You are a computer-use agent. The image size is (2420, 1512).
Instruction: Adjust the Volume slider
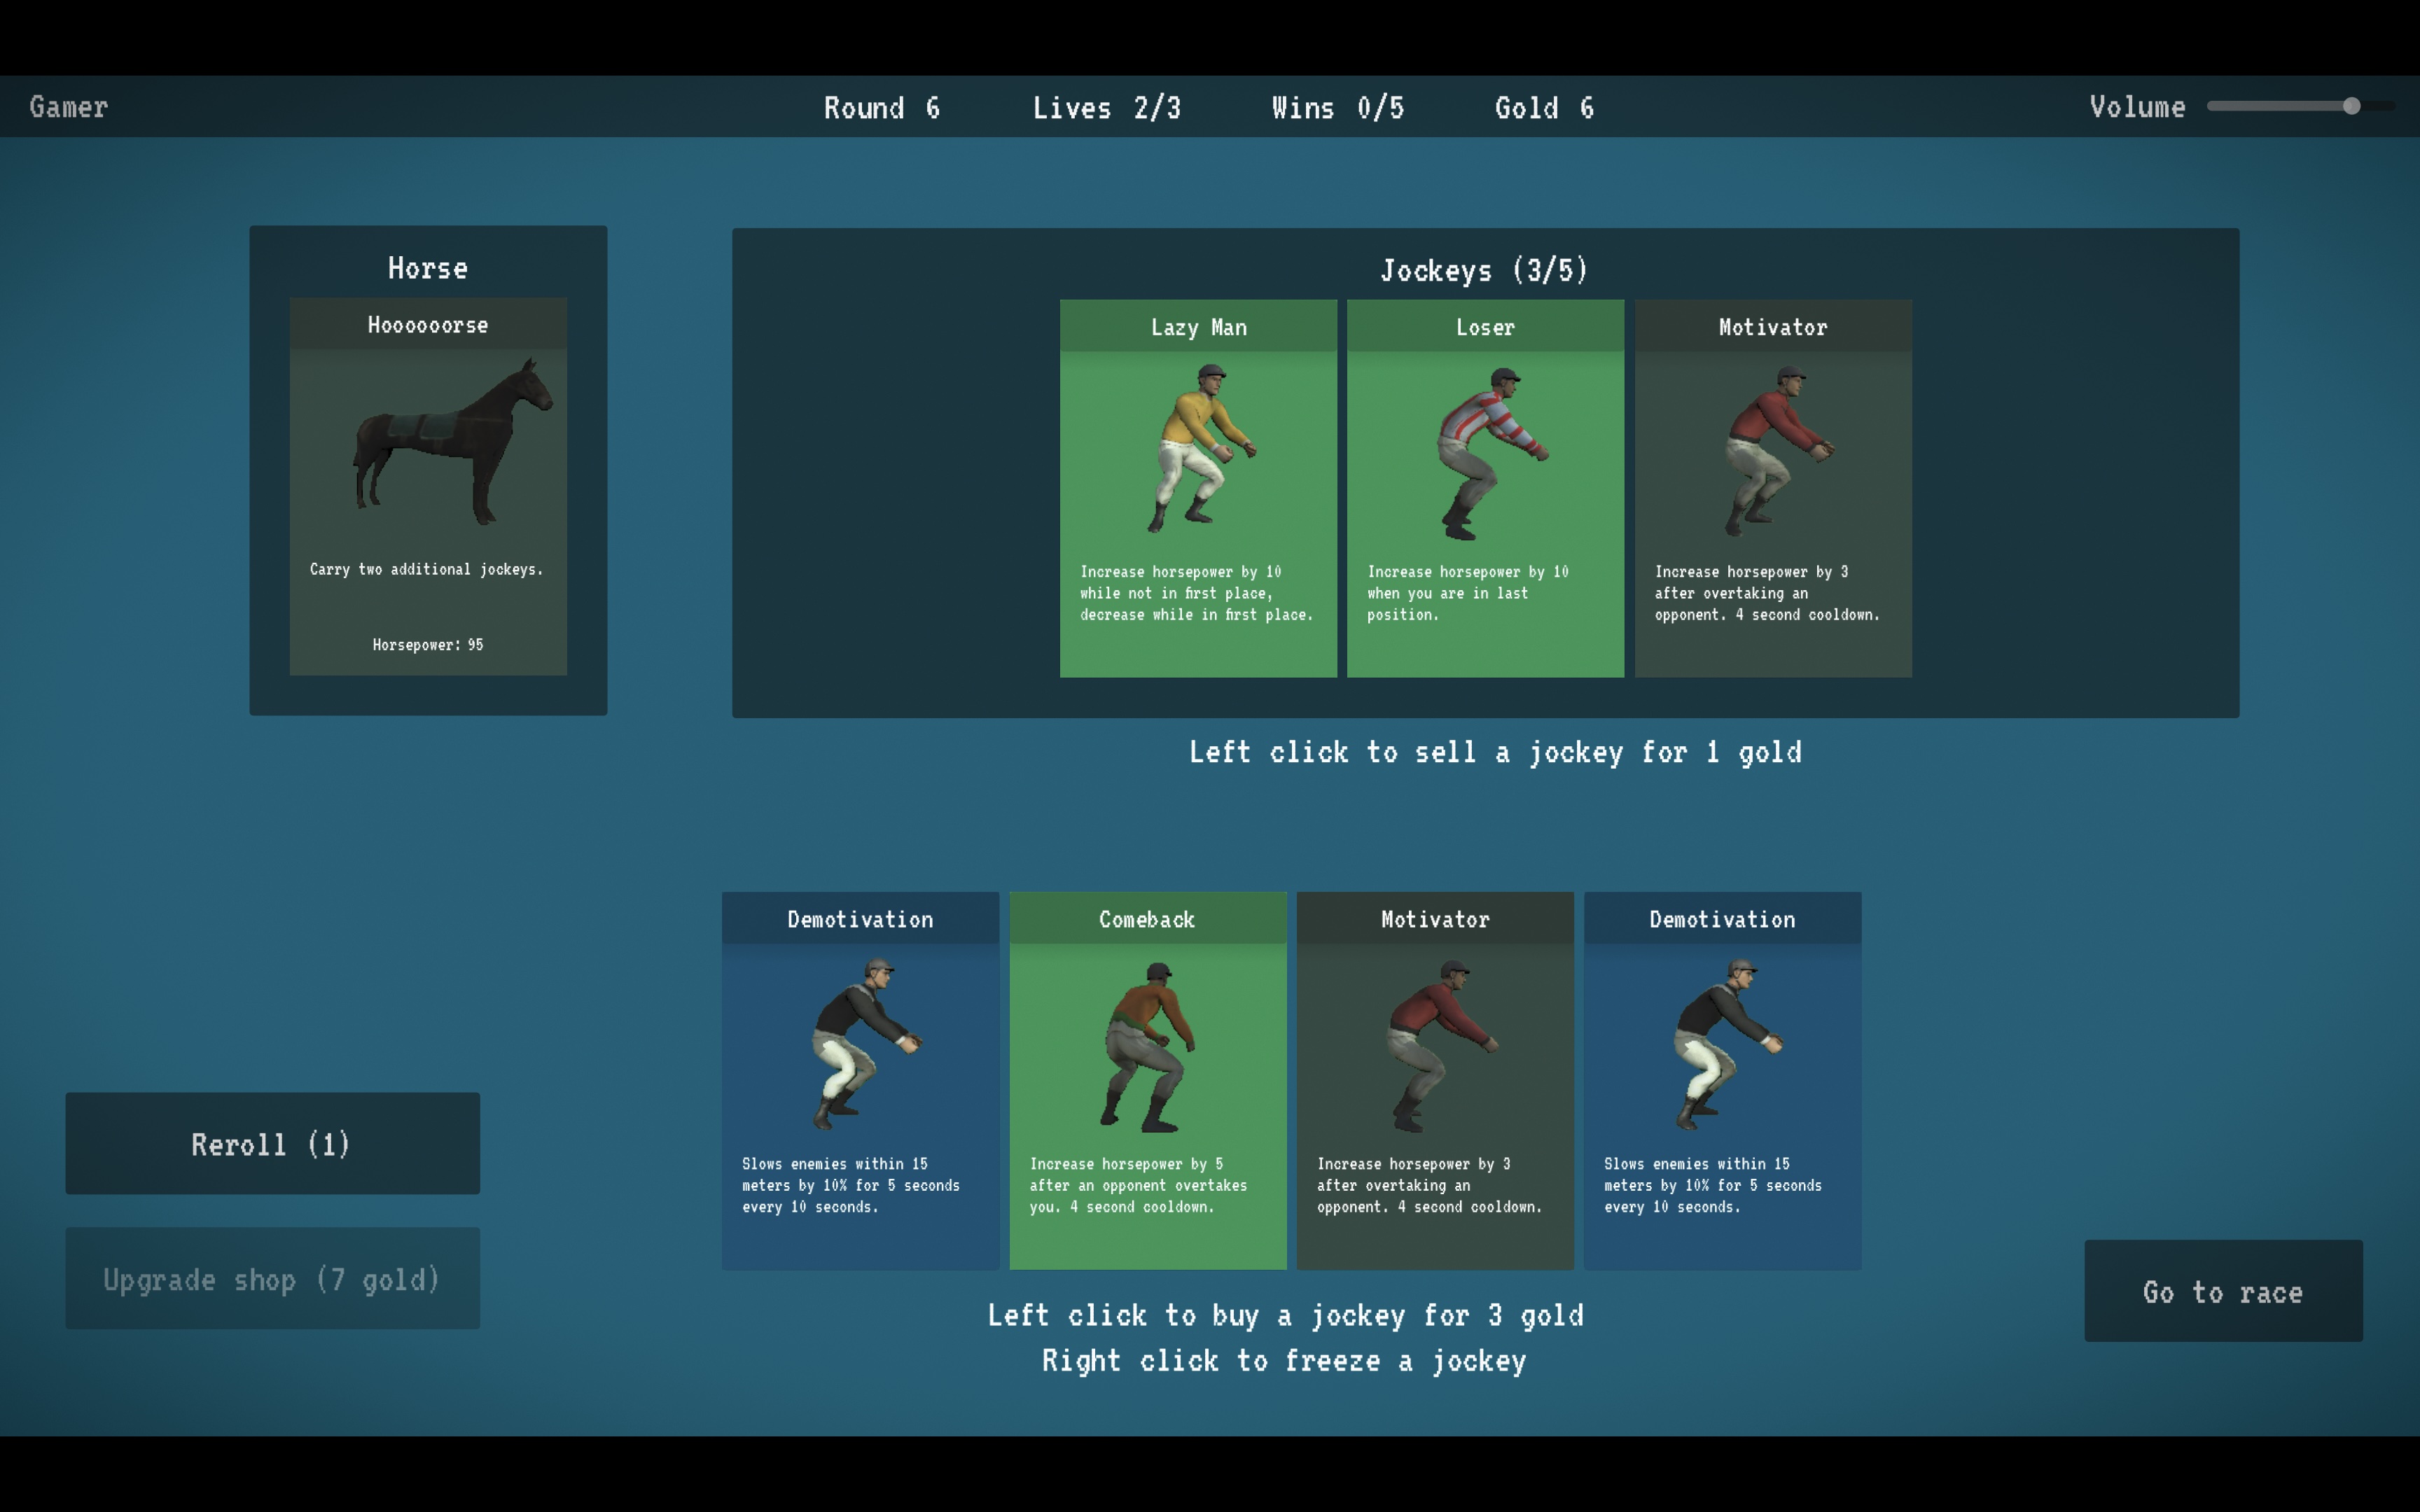click(x=2300, y=106)
